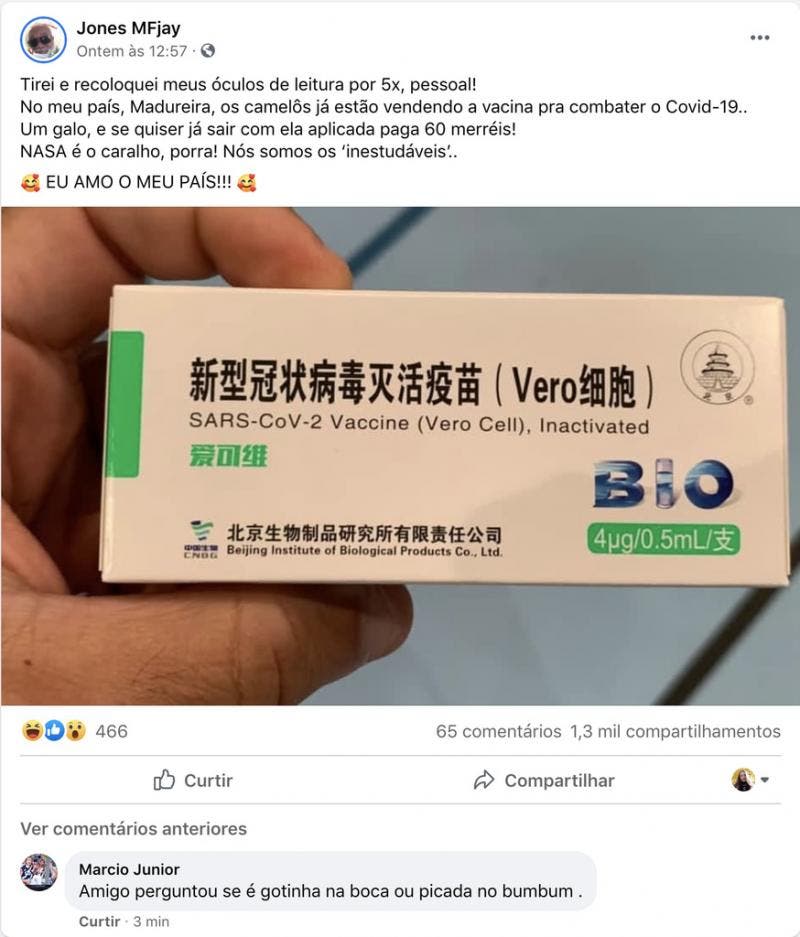Click the Curtir button on the post
The height and width of the screenshot is (937, 800).
click(193, 780)
